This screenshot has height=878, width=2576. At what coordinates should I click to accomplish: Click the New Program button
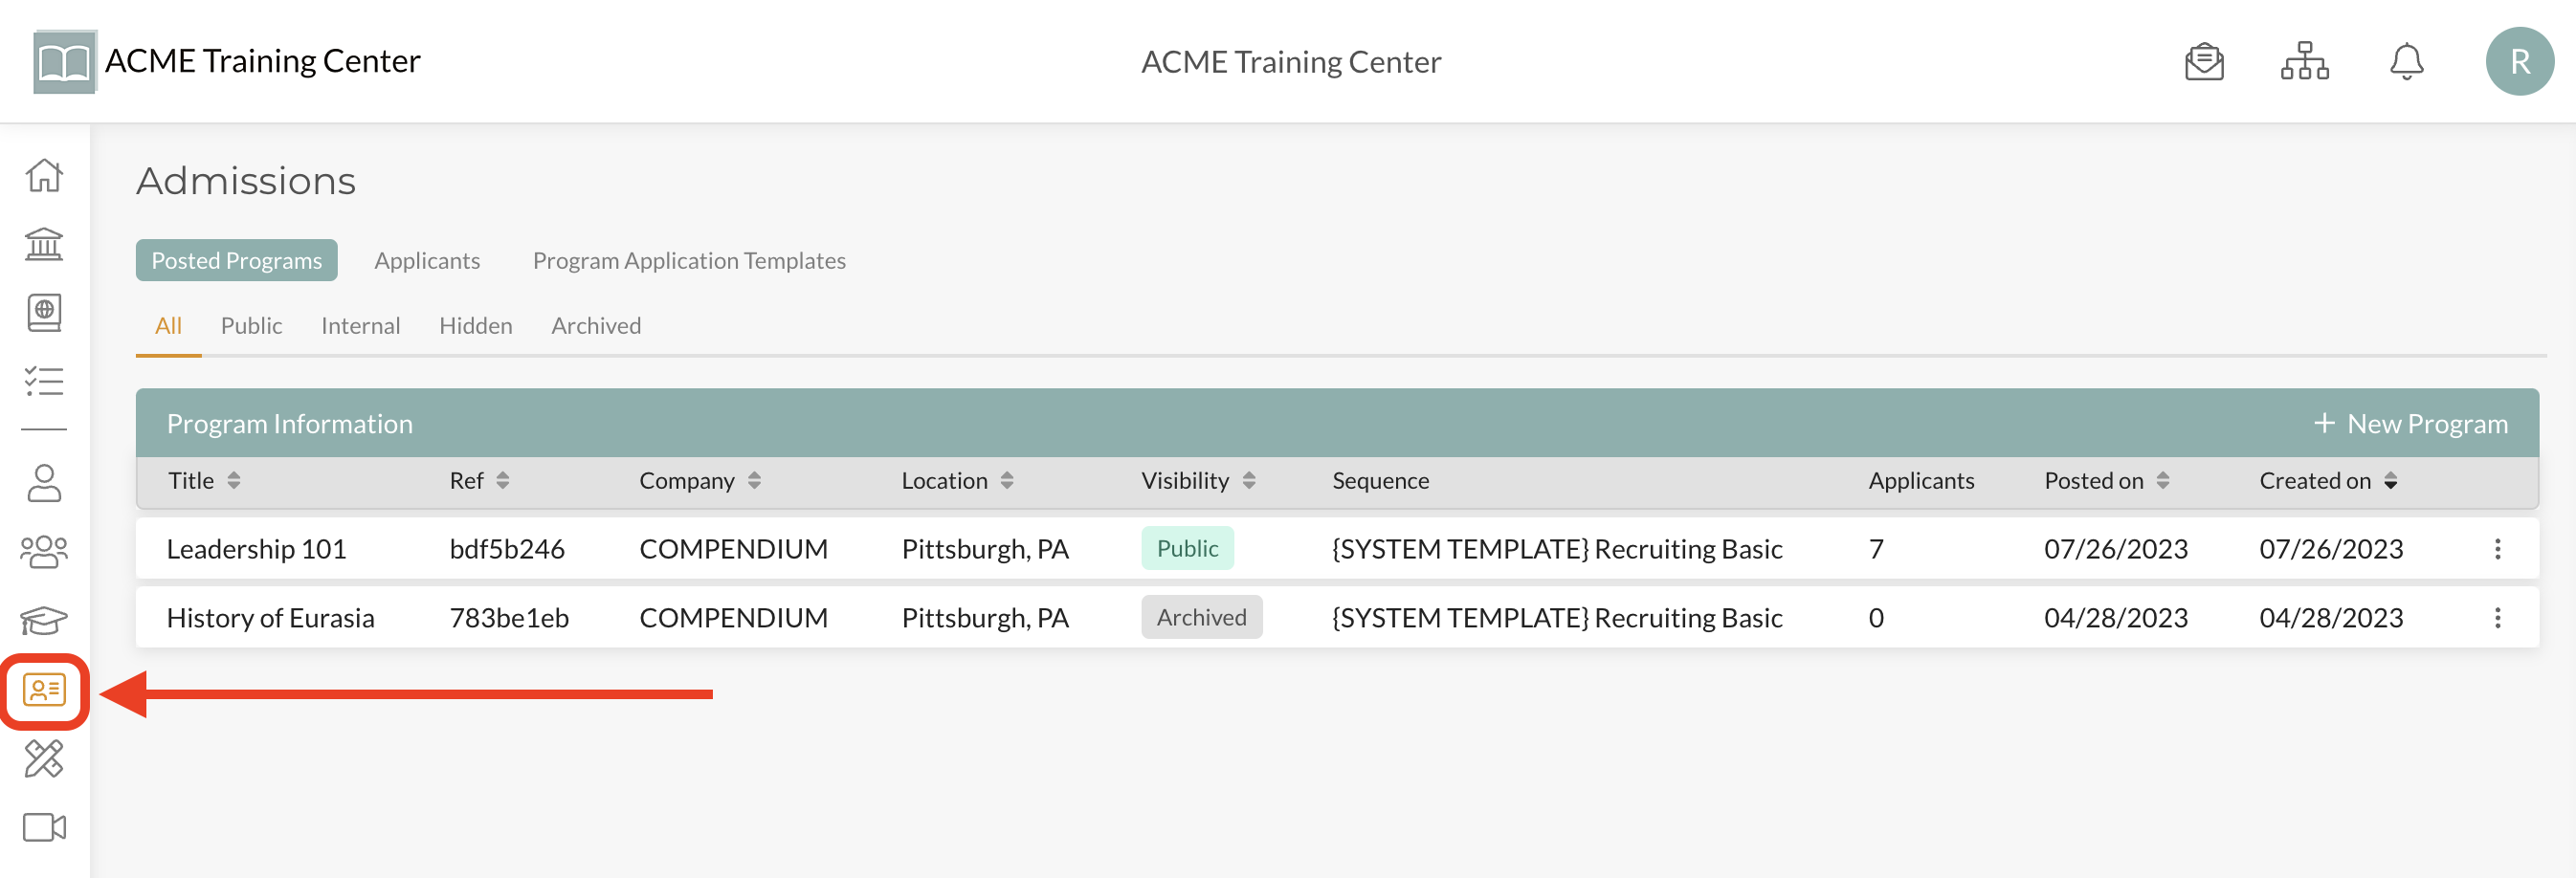[2410, 424]
